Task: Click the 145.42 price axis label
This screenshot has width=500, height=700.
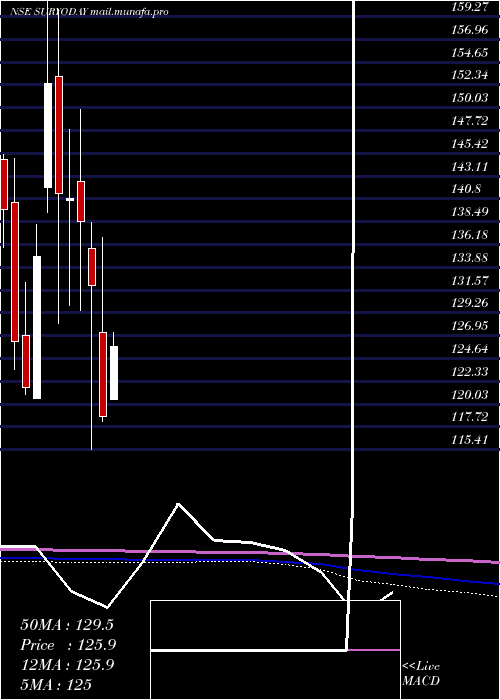Action: [x=470, y=144]
